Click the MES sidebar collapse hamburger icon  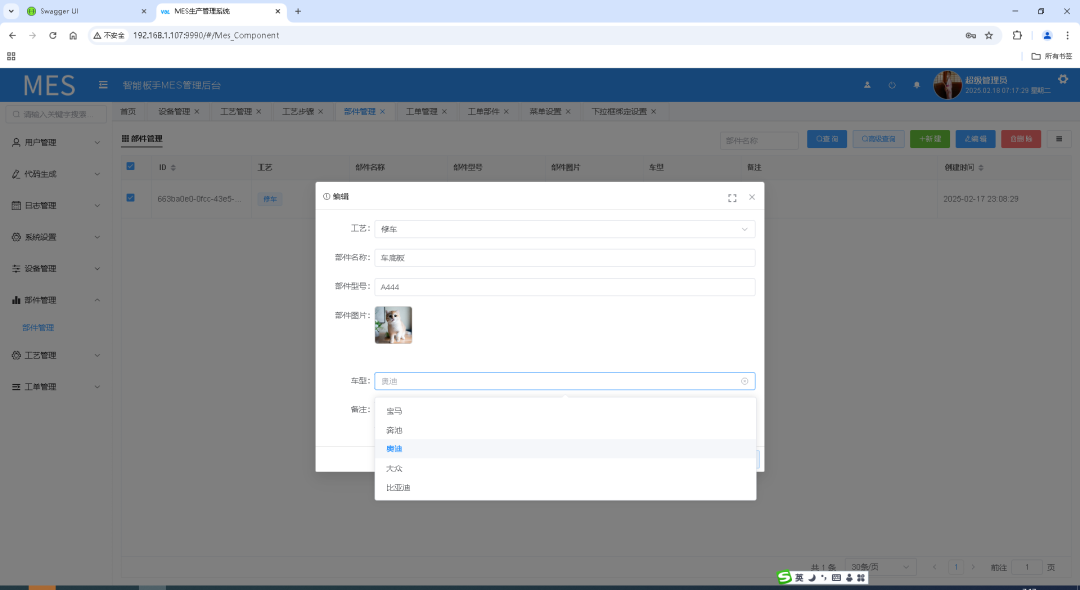coord(103,85)
